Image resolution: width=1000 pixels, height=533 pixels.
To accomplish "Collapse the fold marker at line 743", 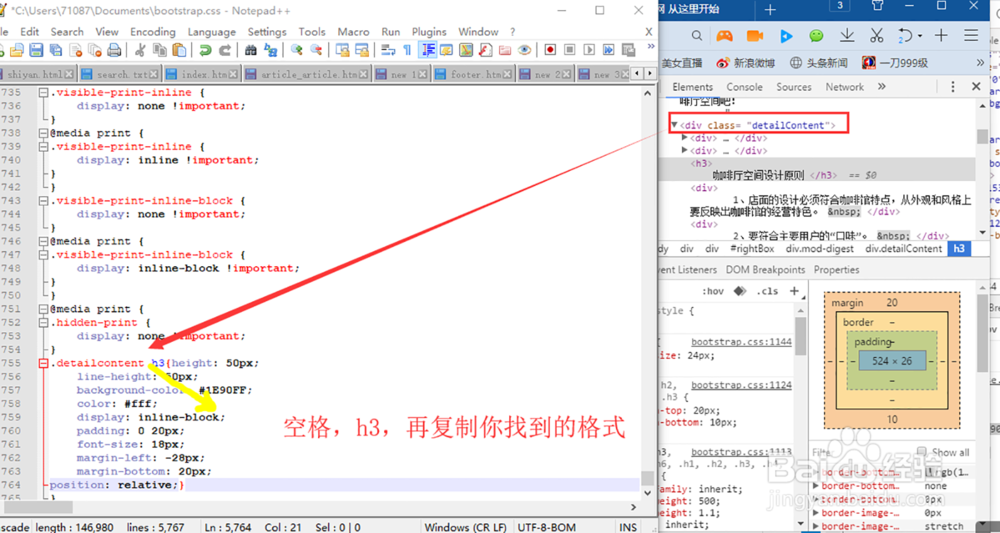I will pyautogui.click(x=43, y=201).
